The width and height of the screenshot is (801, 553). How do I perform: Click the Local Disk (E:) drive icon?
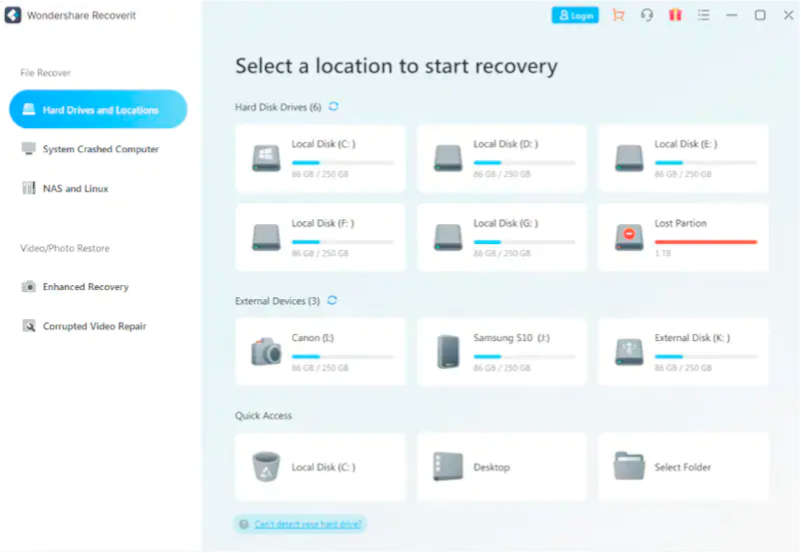(x=629, y=158)
